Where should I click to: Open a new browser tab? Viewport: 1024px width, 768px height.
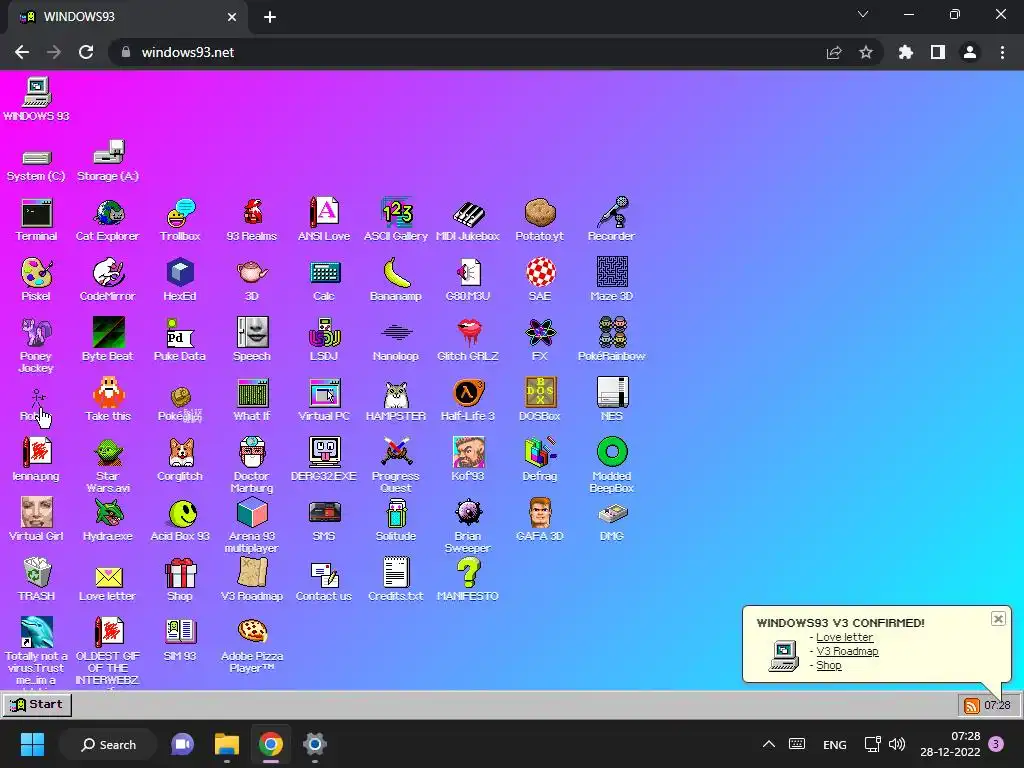click(x=270, y=17)
